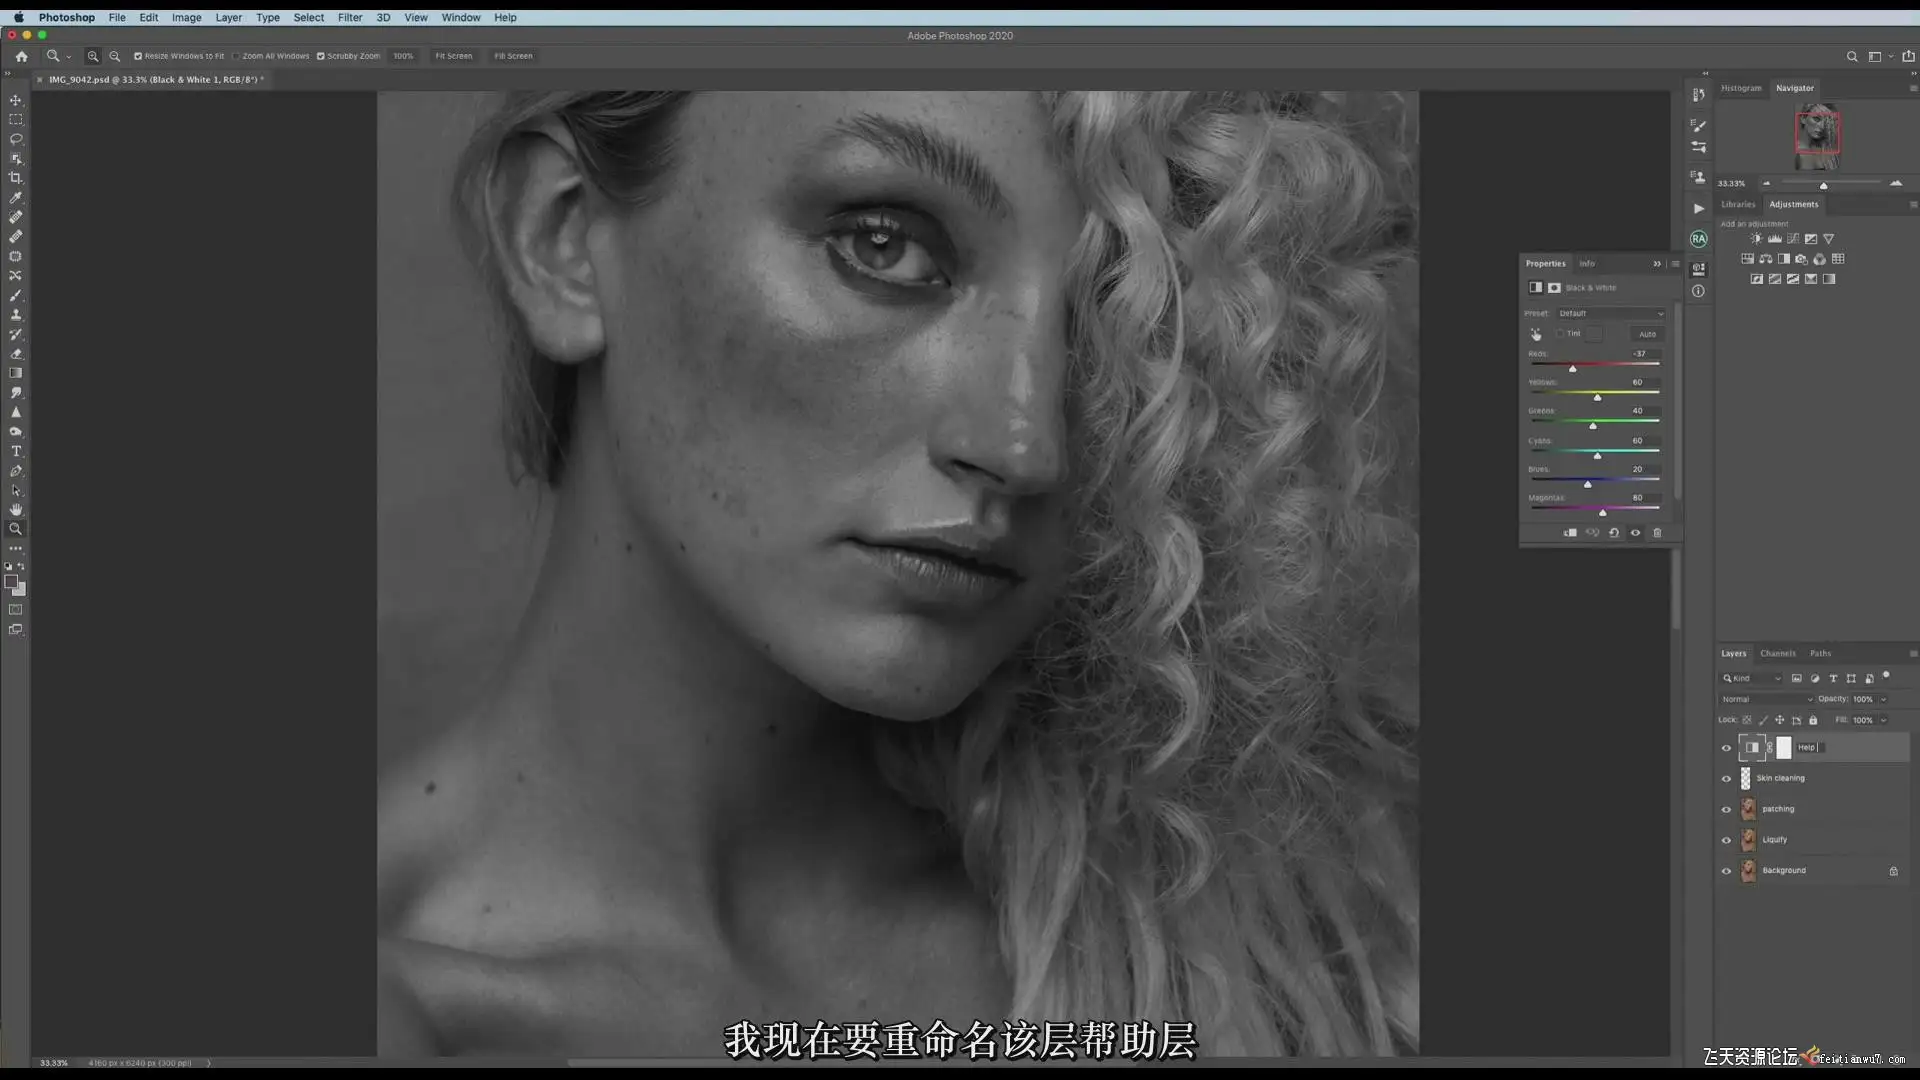Select the Eraser tool
The height and width of the screenshot is (1080, 1920).
coord(15,354)
